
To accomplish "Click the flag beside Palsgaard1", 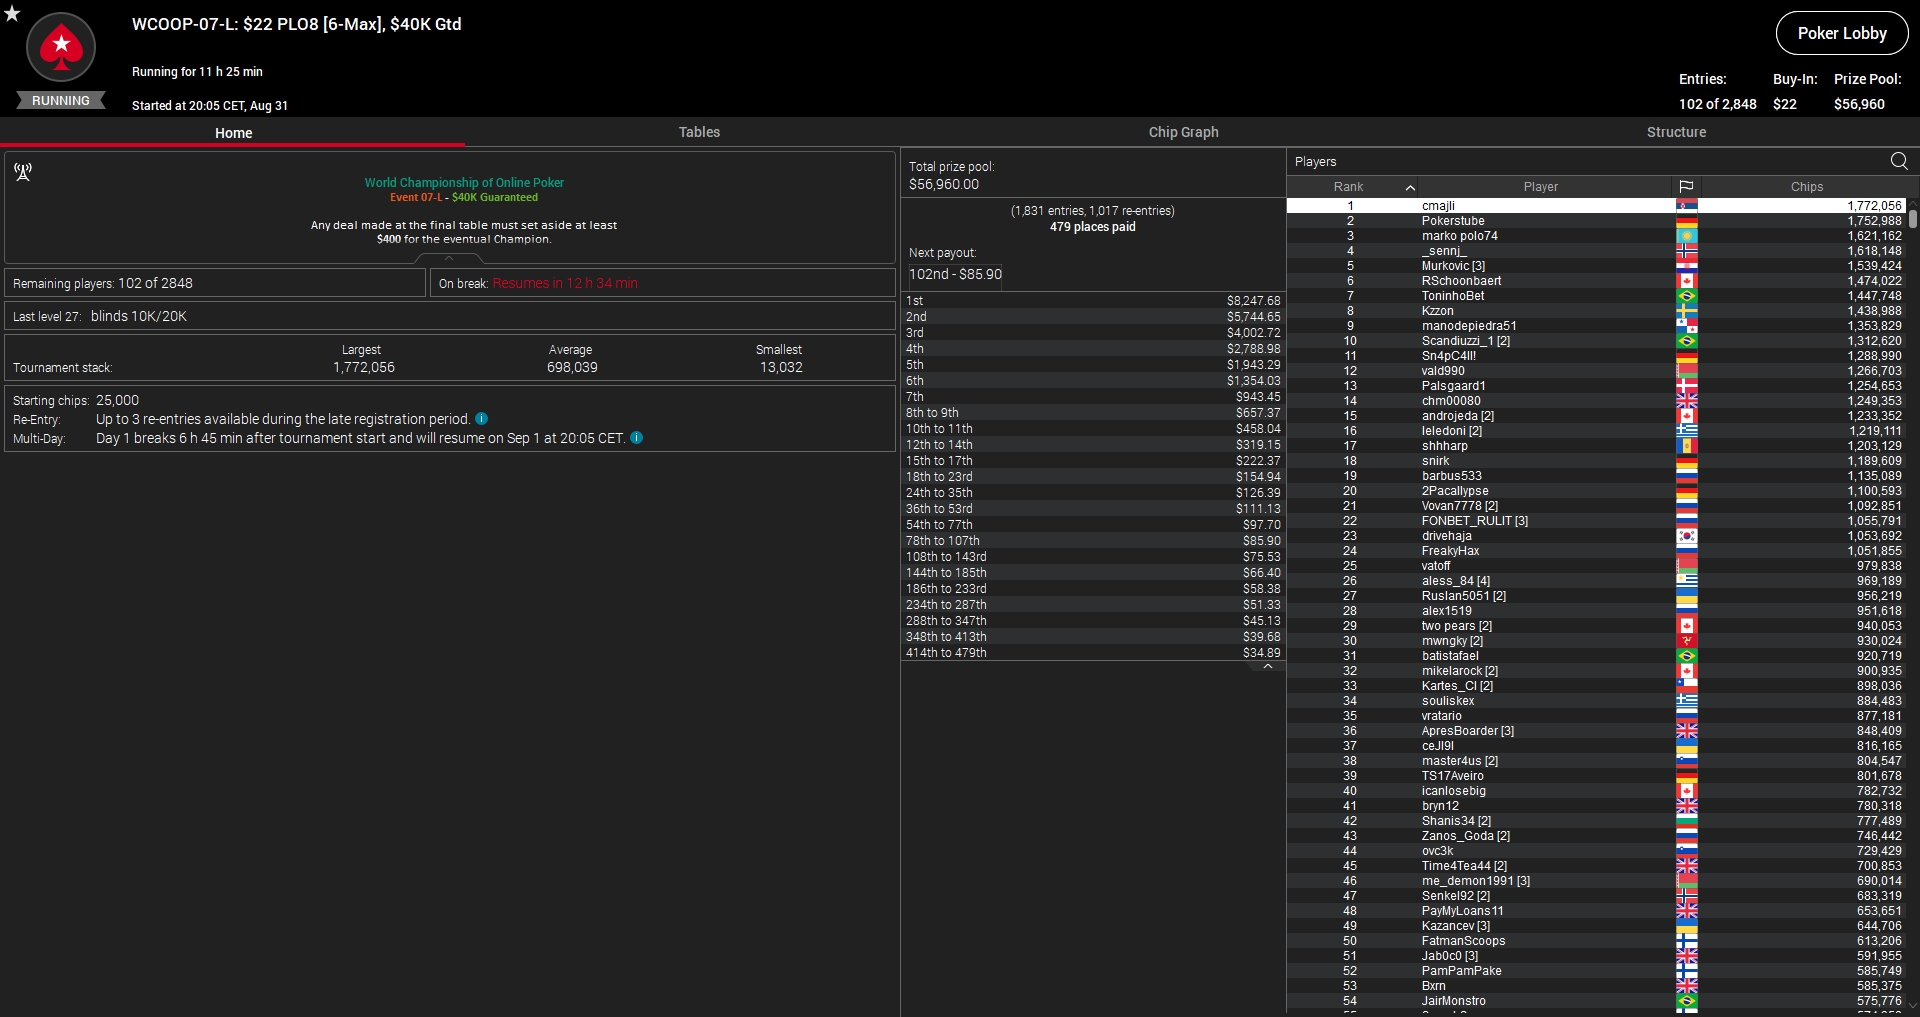I will 1686,386.
